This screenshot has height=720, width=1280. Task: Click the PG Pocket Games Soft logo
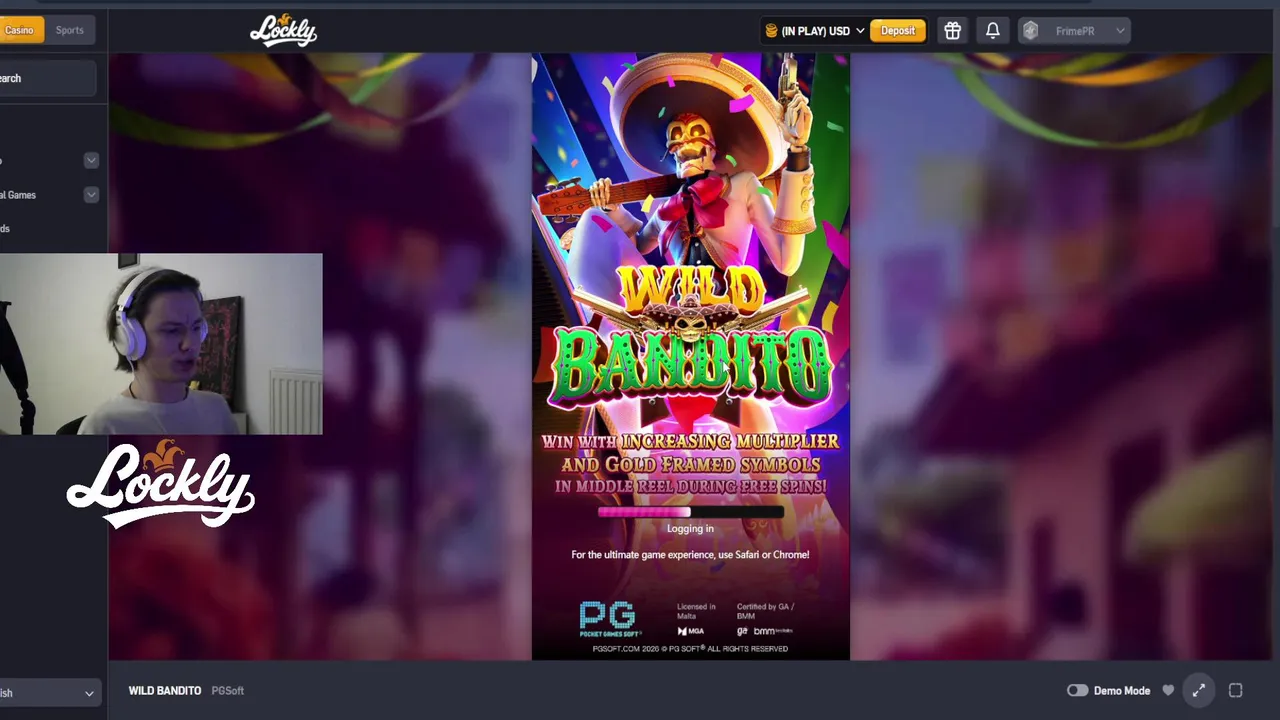[609, 619]
